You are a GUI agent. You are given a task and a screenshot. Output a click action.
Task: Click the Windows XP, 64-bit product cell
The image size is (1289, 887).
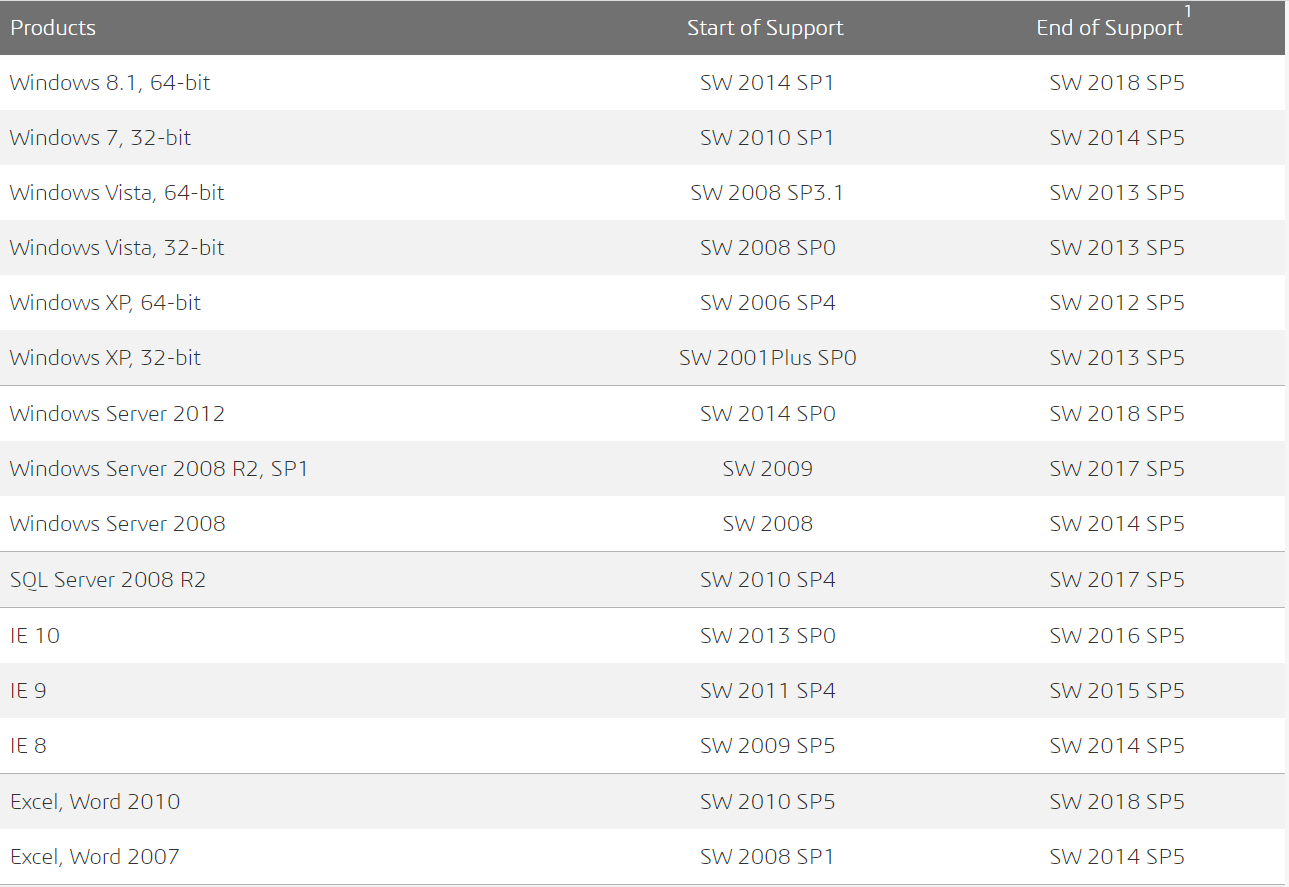[x=105, y=303]
